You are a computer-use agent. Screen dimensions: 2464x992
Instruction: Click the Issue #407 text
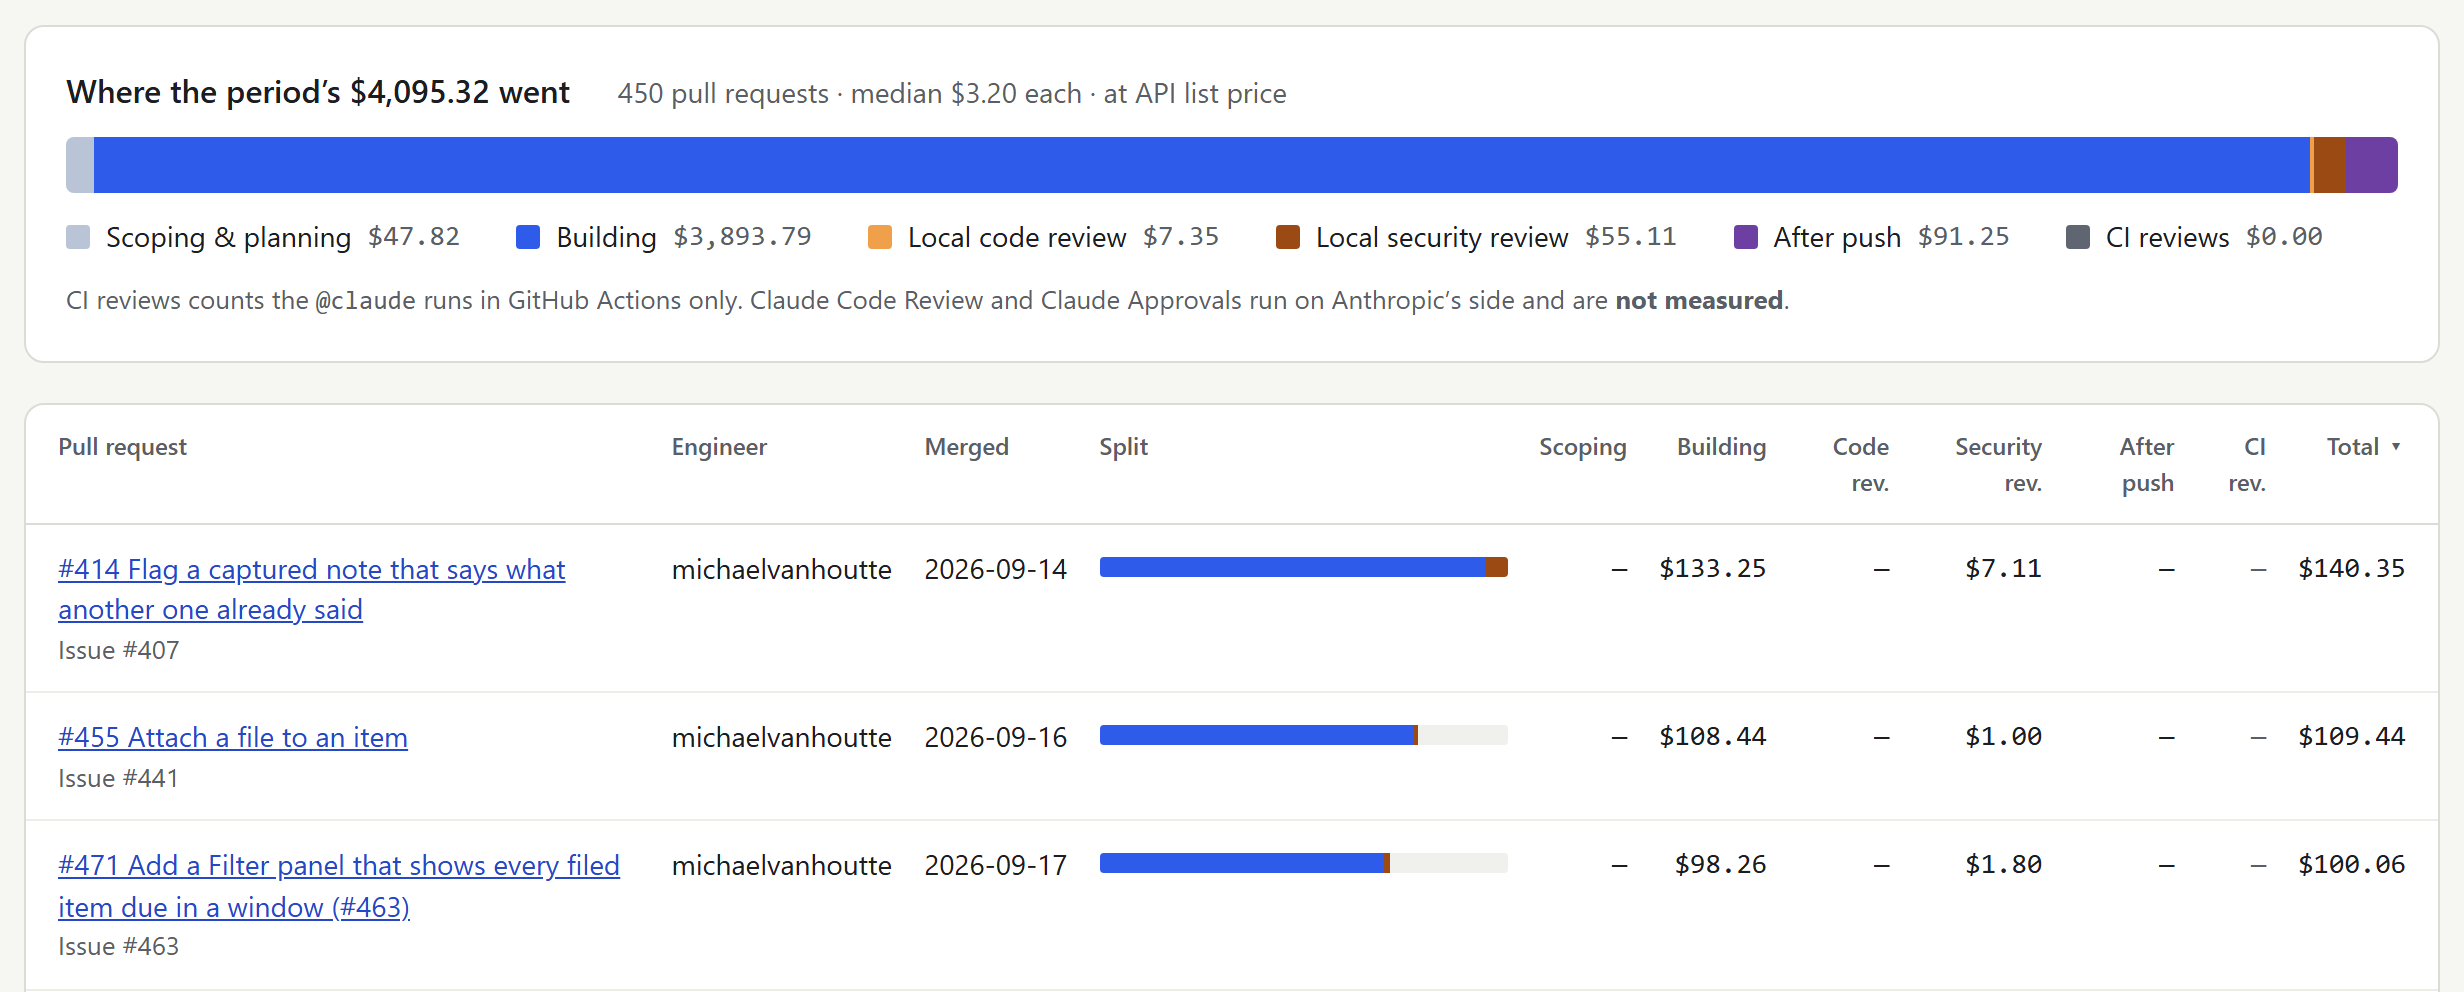coord(118,651)
